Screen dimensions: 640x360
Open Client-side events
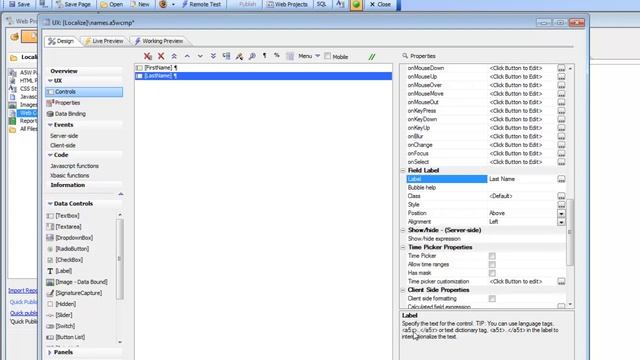pyautogui.click(x=63, y=145)
